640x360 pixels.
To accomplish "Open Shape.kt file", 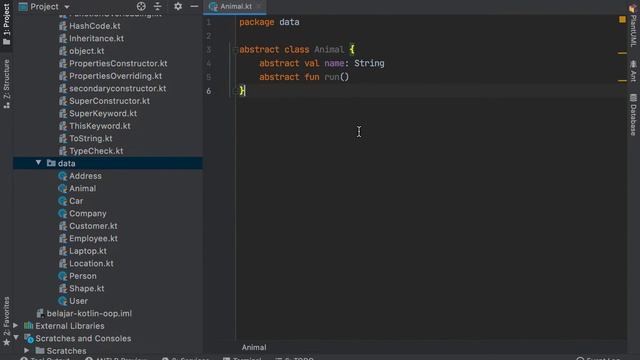I will [x=87, y=288].
